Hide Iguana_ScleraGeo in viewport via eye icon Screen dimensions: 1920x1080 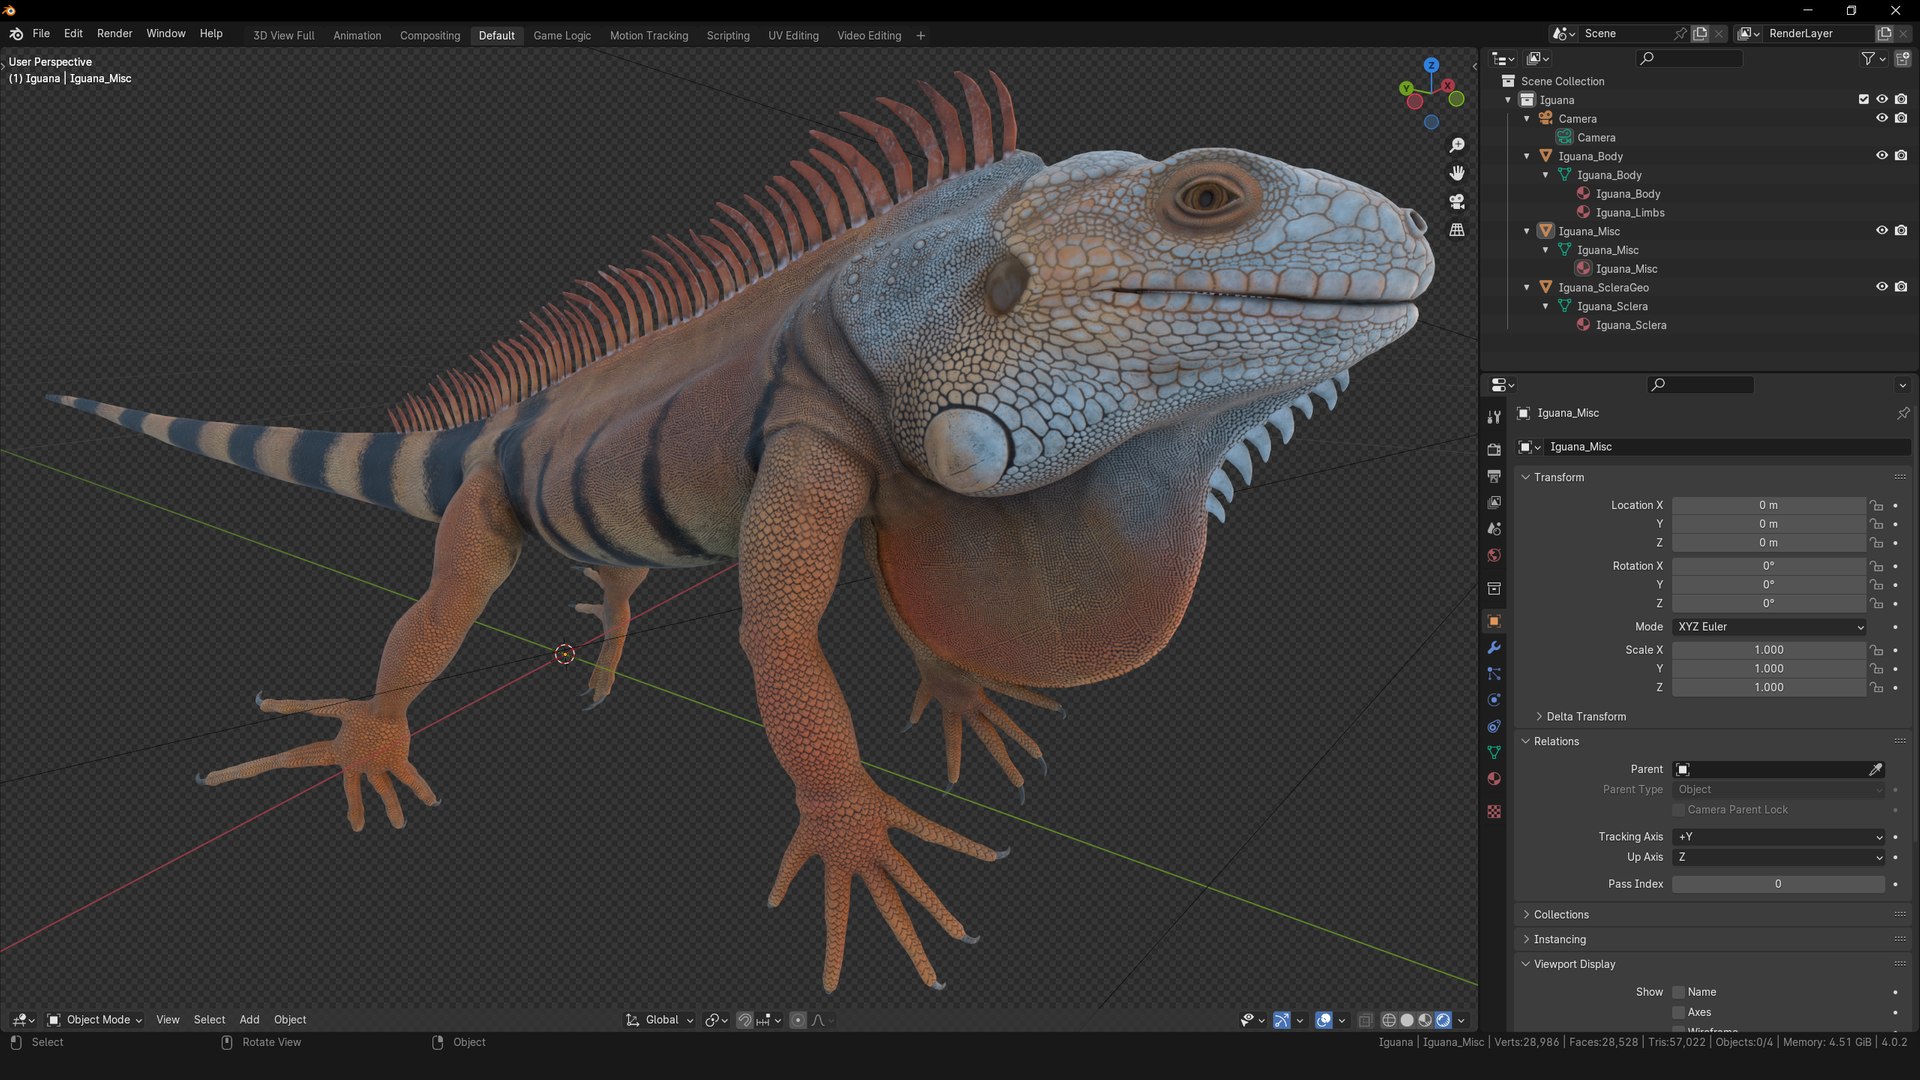point(1881,287)
